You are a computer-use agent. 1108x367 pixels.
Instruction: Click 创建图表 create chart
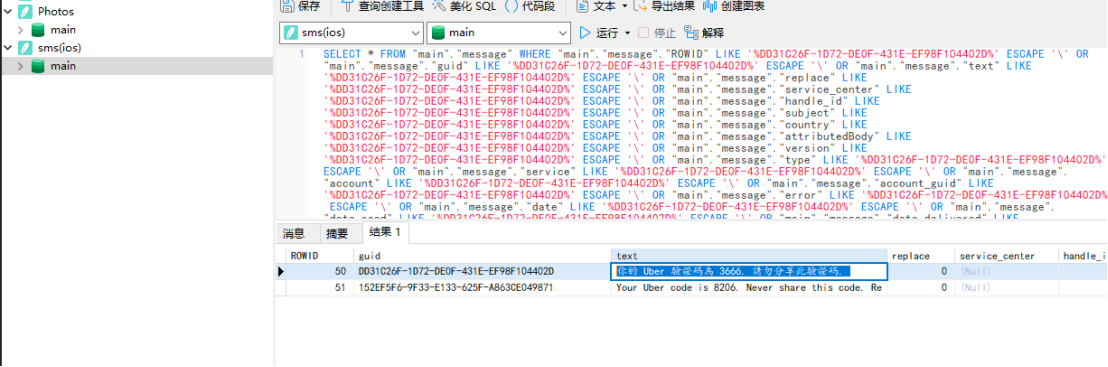(733, 6)
